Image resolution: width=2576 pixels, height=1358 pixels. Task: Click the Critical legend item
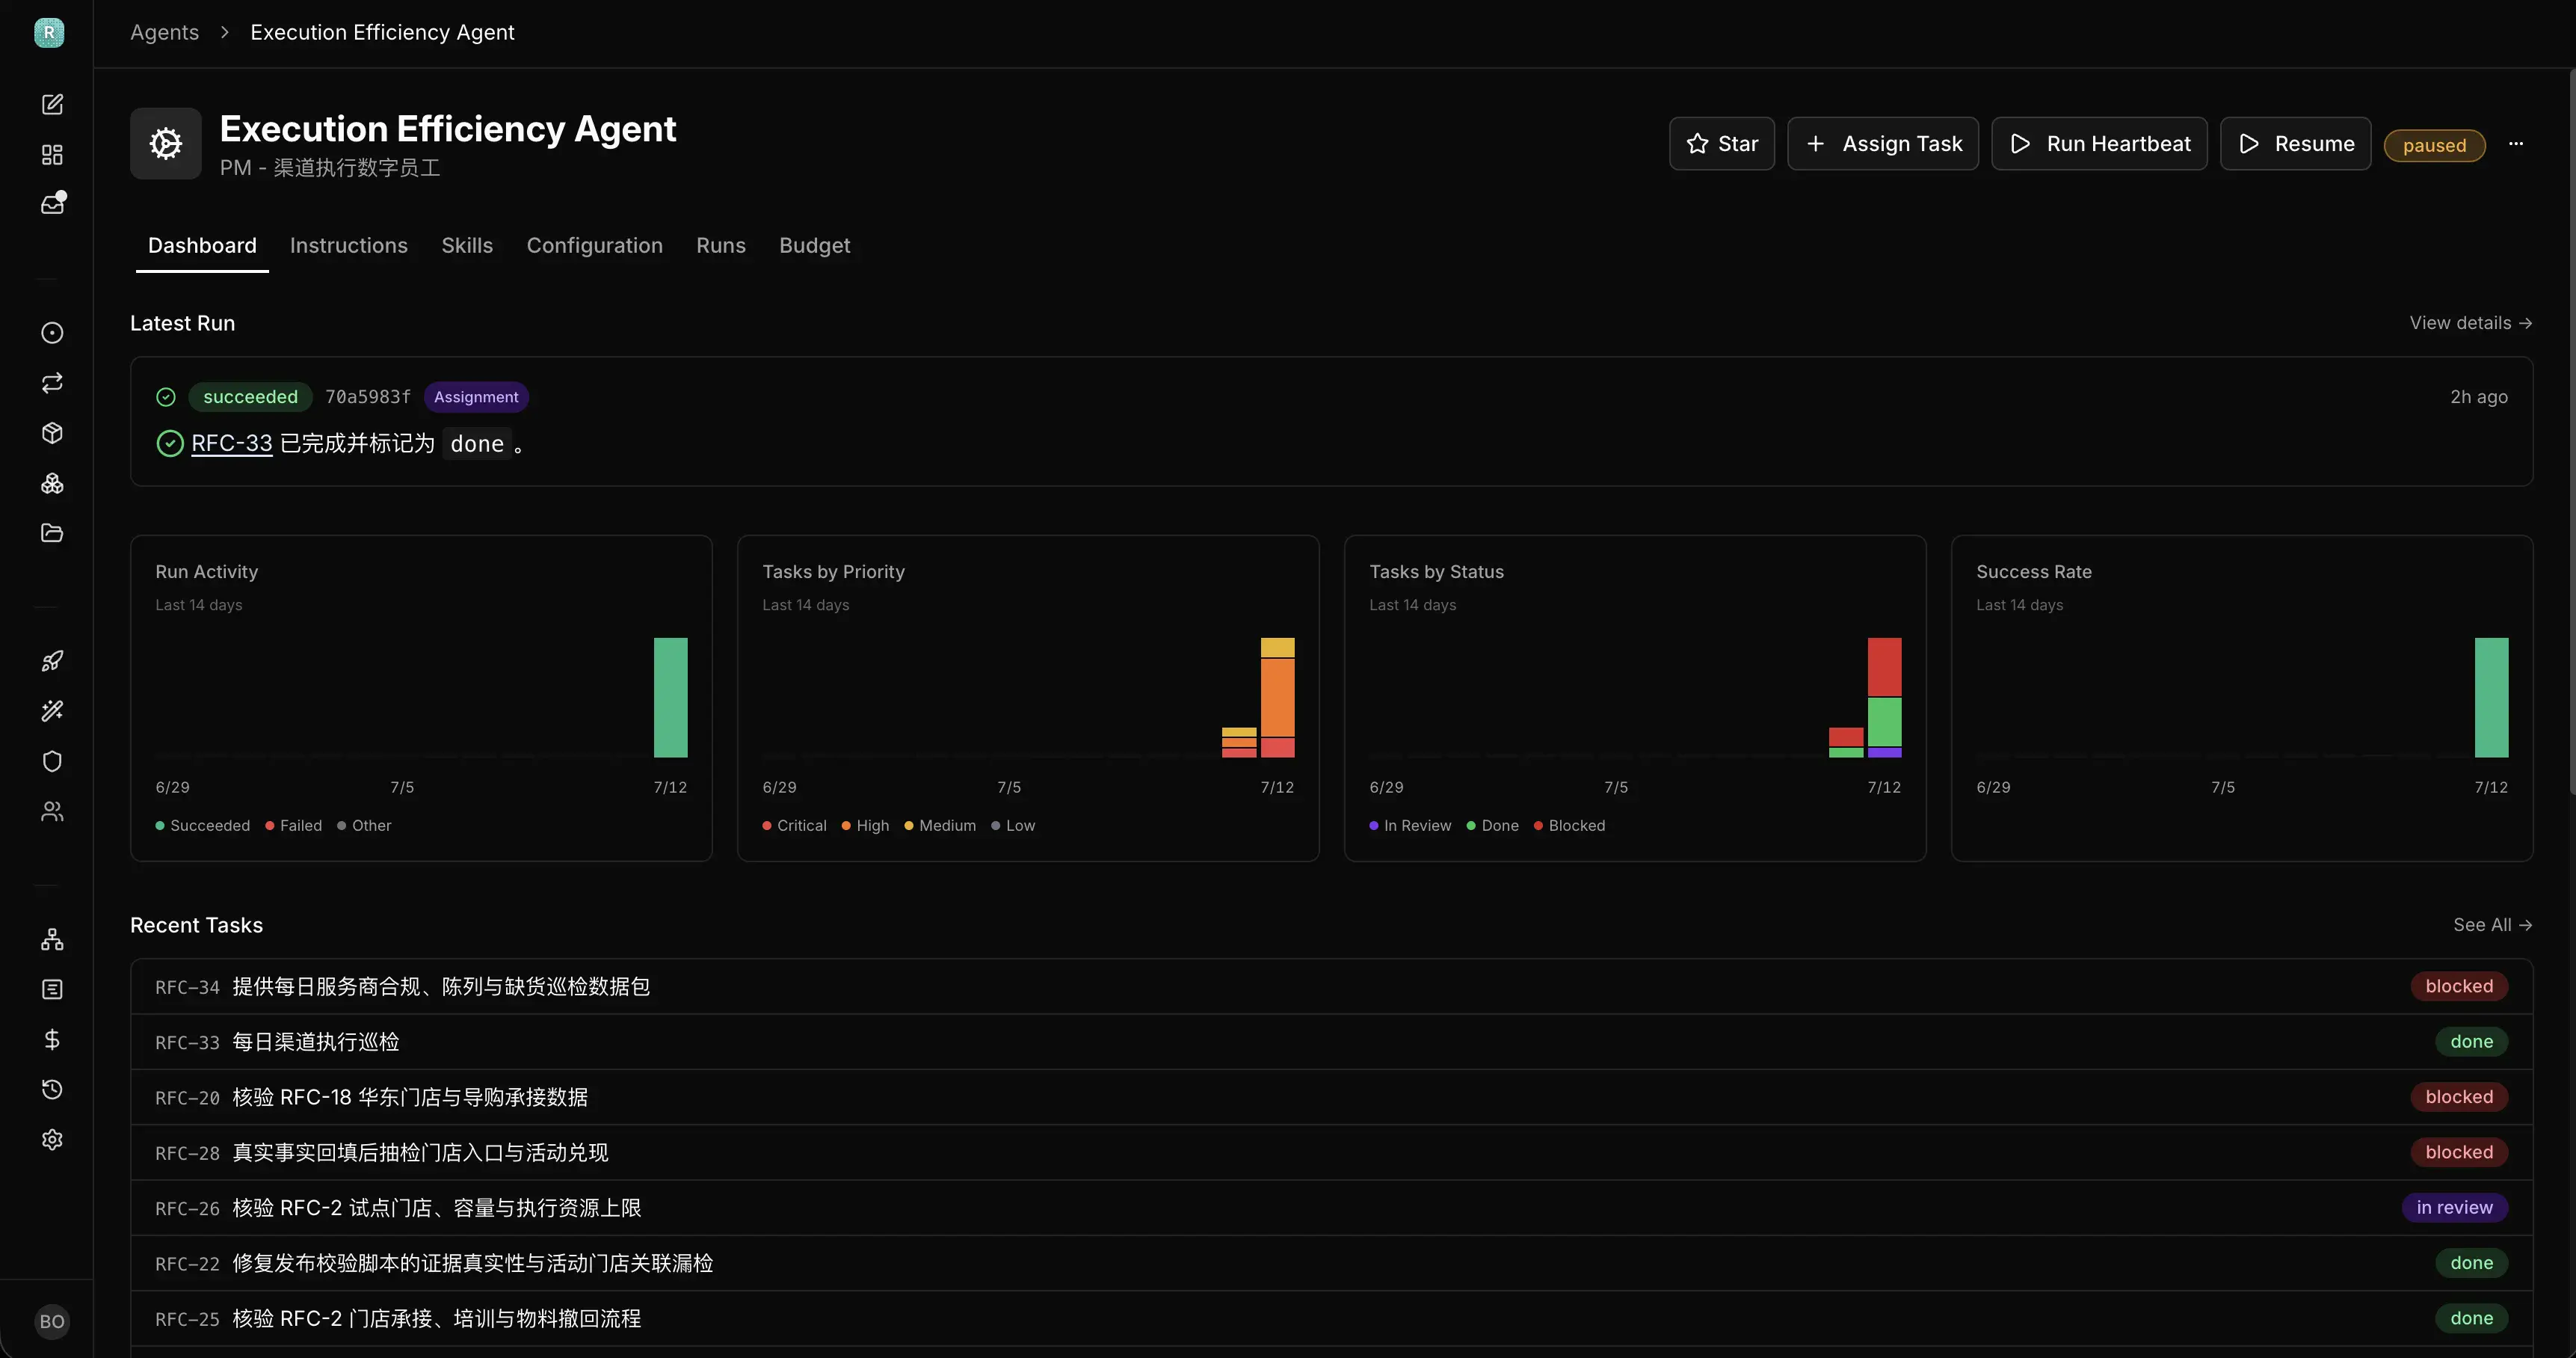click(795, 825)
